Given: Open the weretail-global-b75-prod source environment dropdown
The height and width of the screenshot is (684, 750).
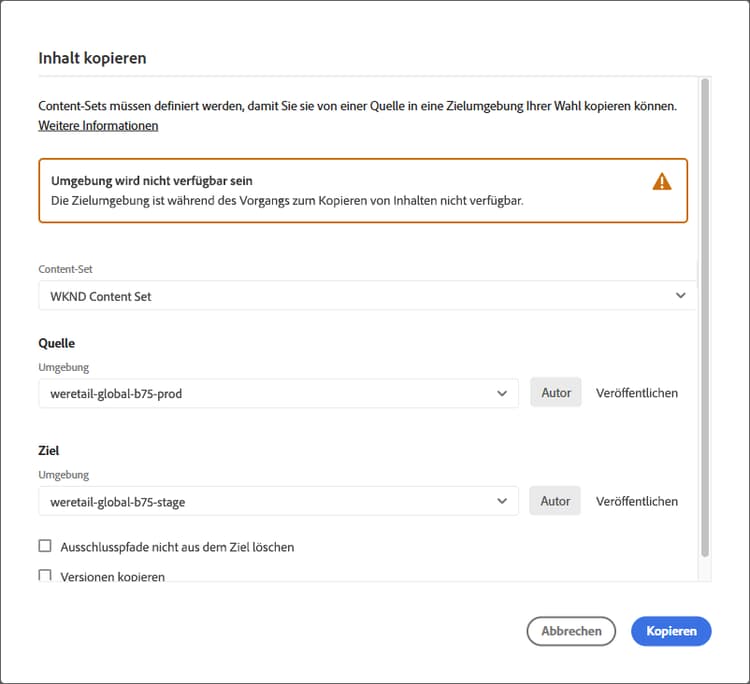Looking at the screenshot, I should 270,393.
